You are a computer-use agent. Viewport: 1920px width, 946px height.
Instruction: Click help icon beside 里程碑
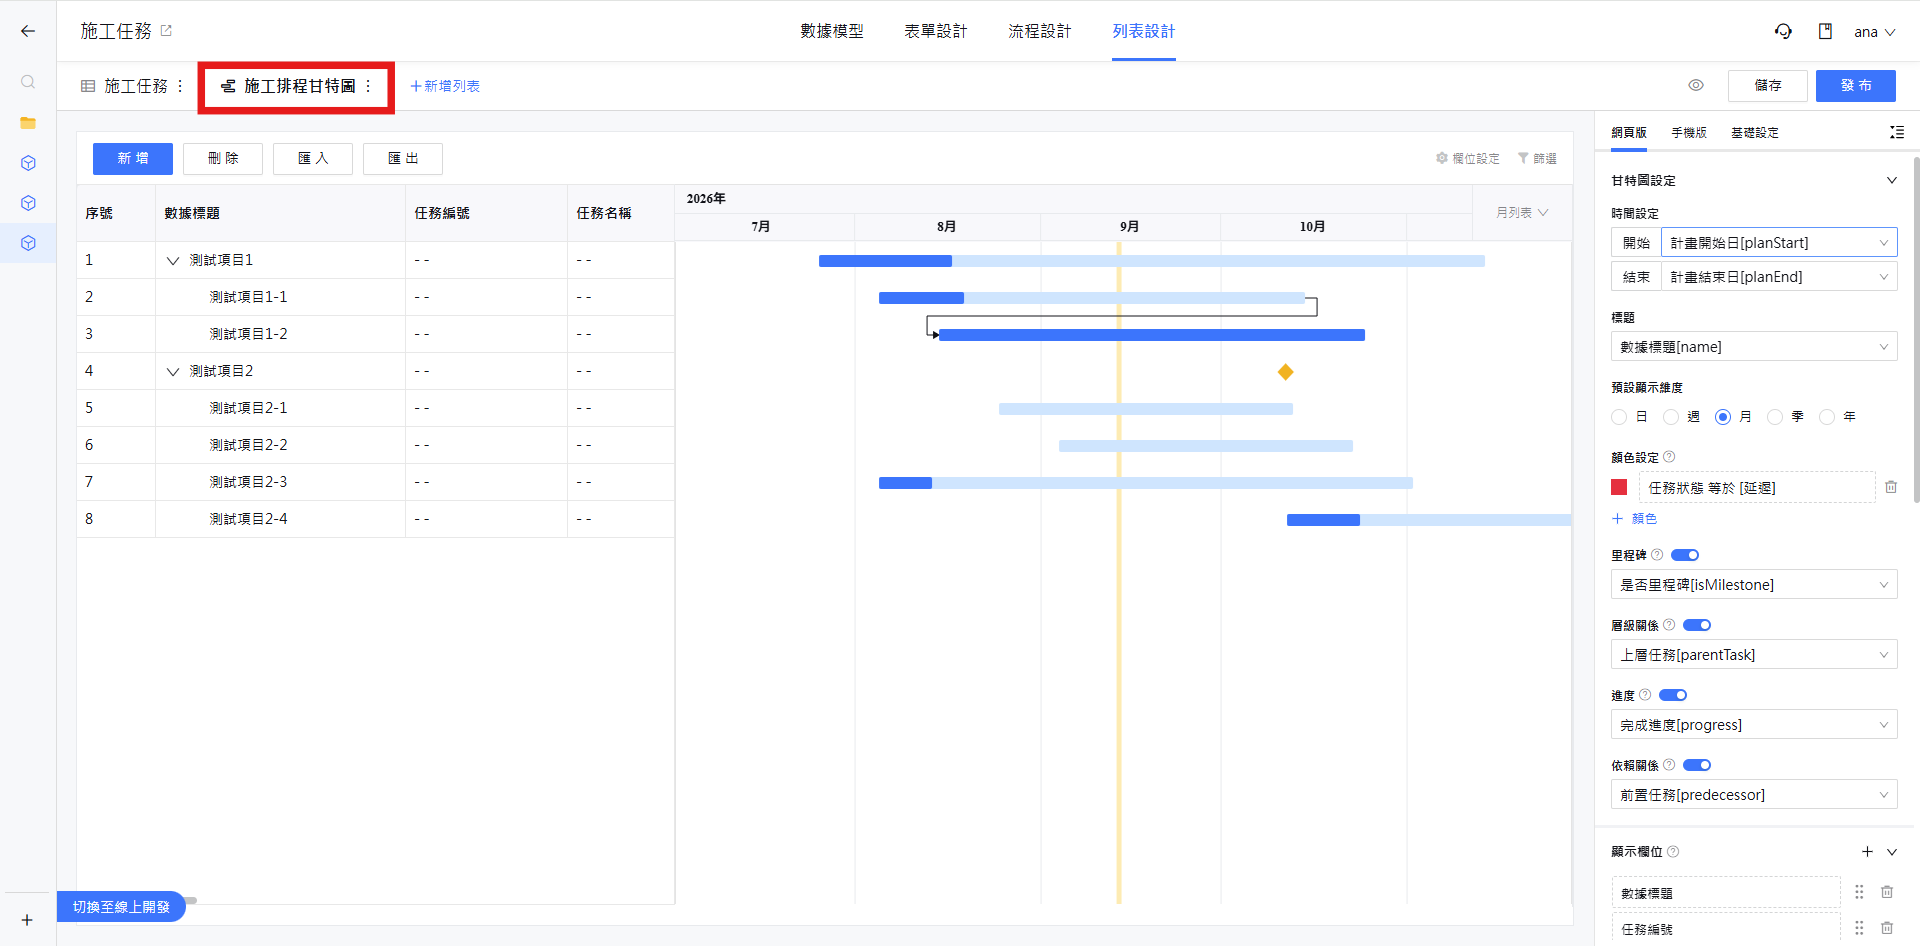pos(1657,555)
